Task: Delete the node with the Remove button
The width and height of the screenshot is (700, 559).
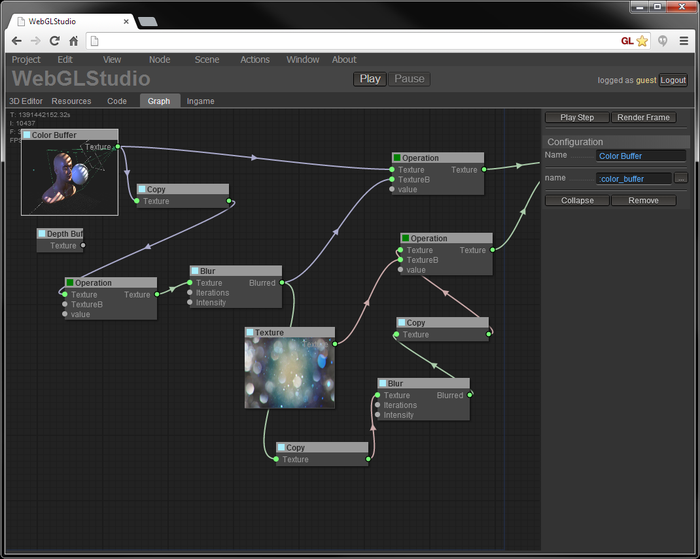Action: coord(643,200)
